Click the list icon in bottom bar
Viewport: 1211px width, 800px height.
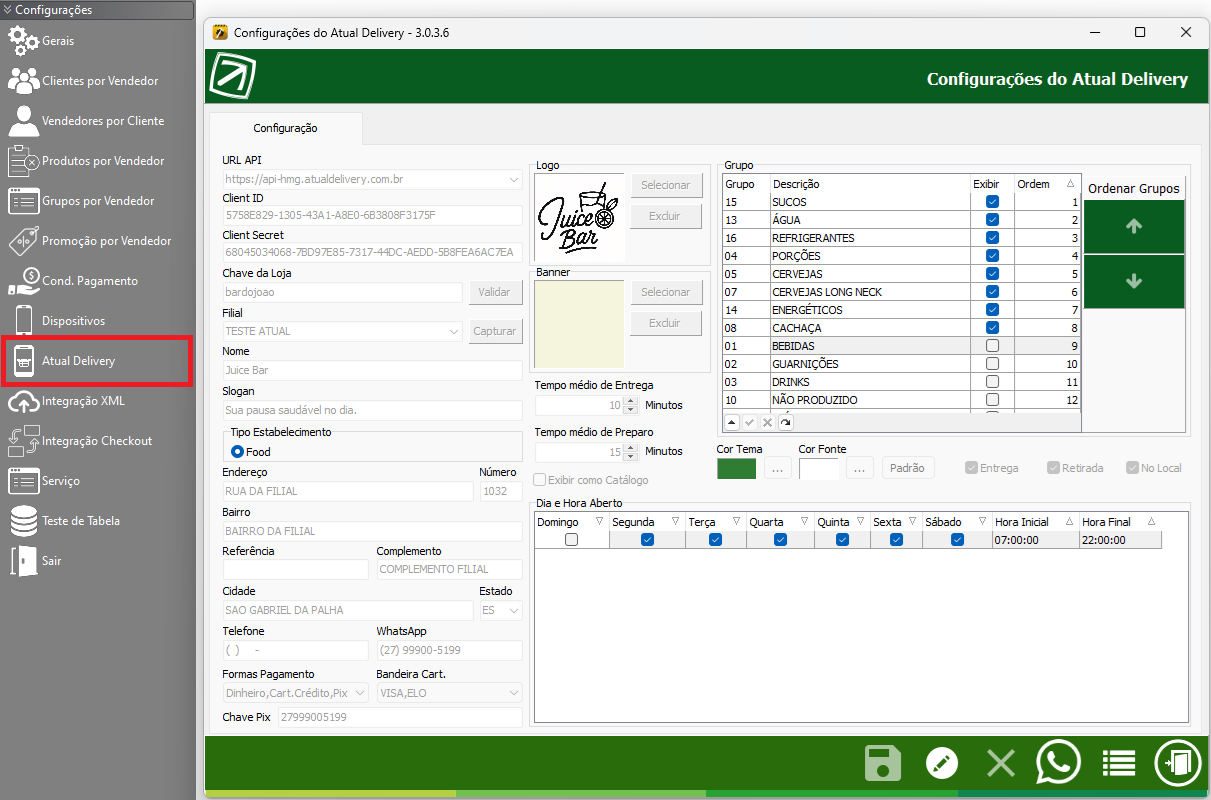[1118, 764]
